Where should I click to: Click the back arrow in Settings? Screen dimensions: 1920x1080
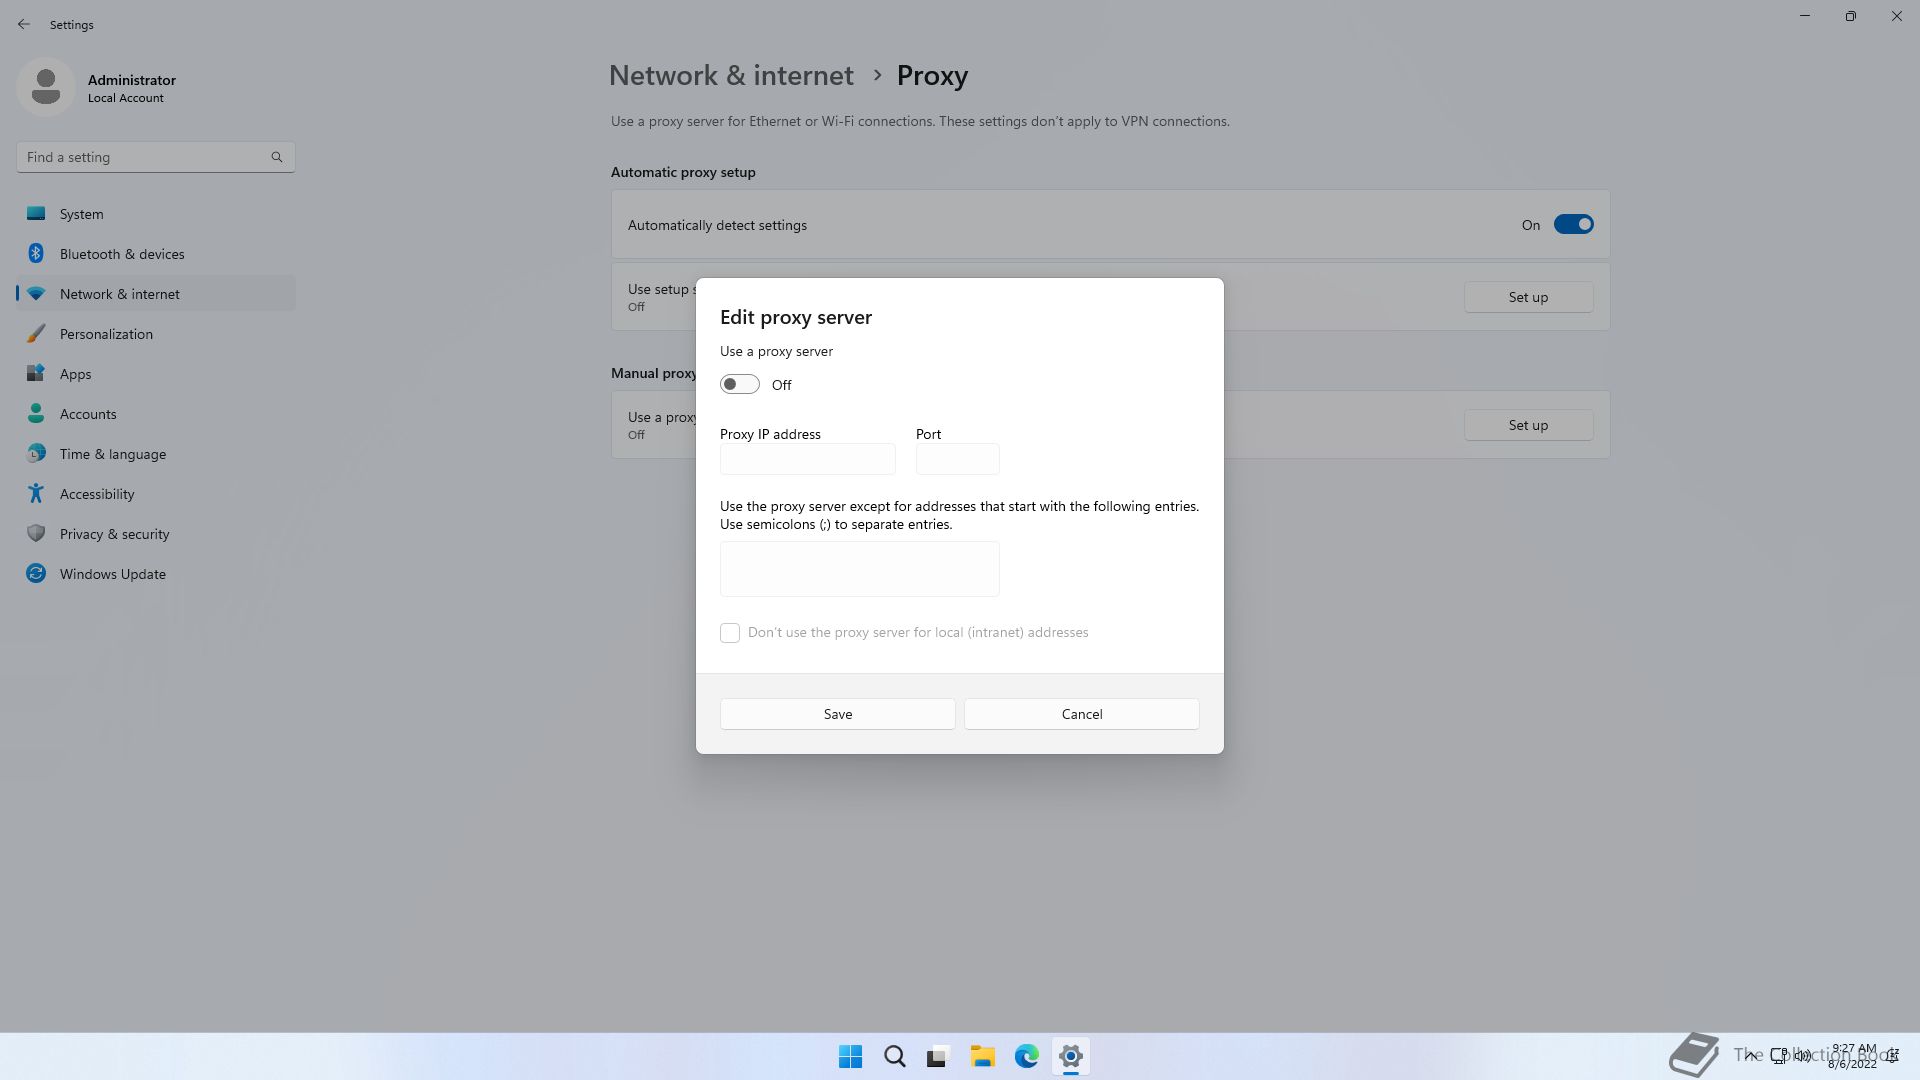[24, 24]
